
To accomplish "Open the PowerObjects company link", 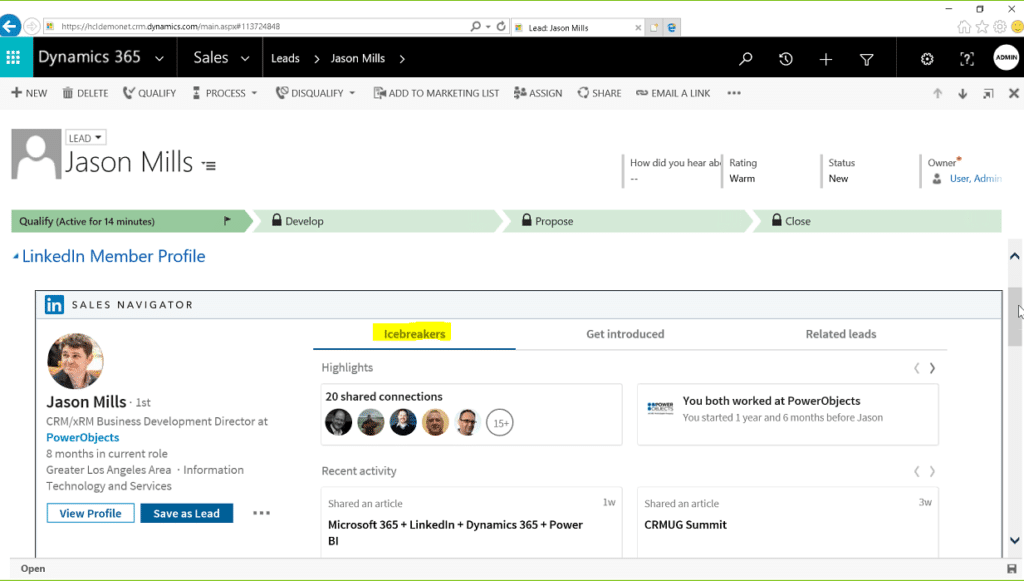I will point(83,437).
